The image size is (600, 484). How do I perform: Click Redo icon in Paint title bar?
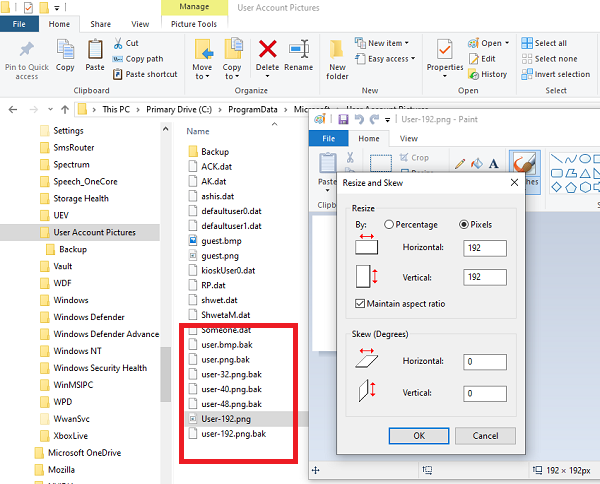tap(374, 119)
